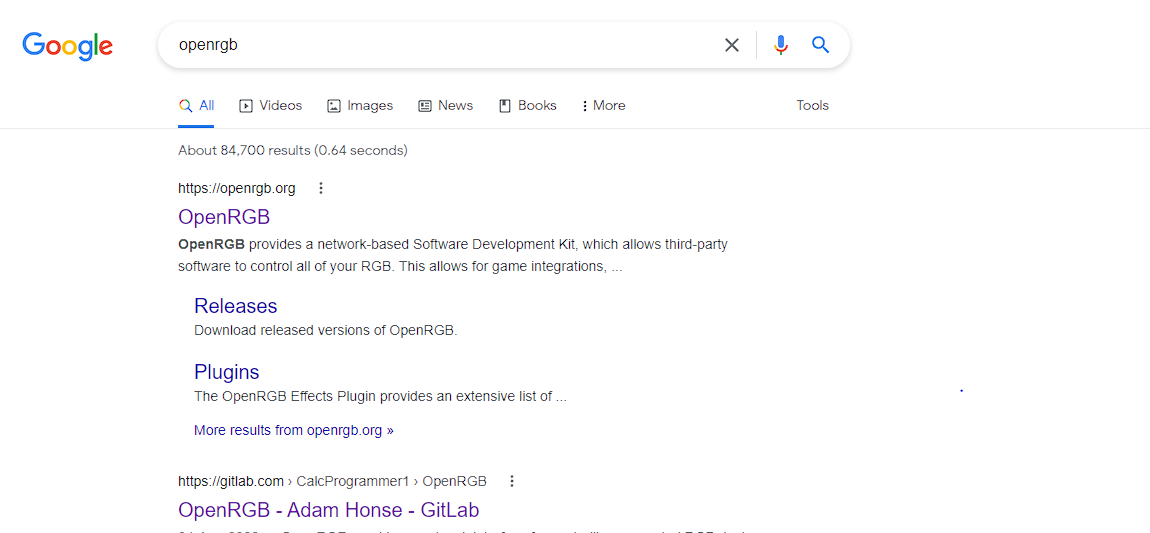Click the OpenRGB Effects Plugin description text
The height and width of the screenshot is (533, 1150).
click(x=380, y=397)
